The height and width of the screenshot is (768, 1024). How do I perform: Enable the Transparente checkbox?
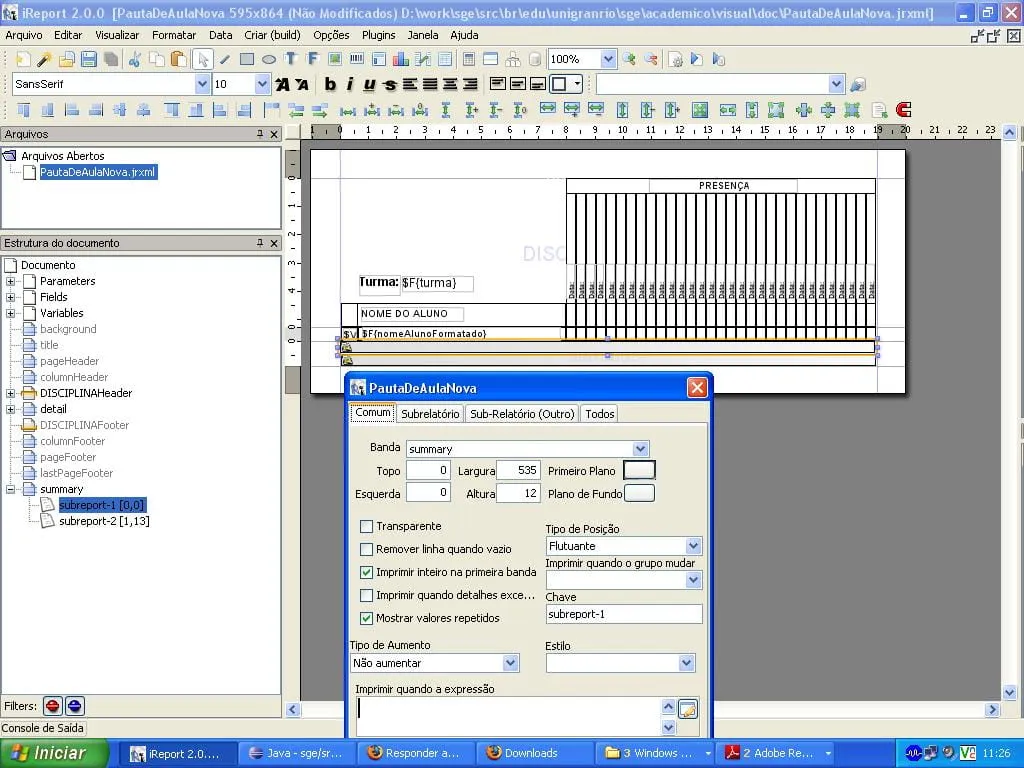coord(366,527)
